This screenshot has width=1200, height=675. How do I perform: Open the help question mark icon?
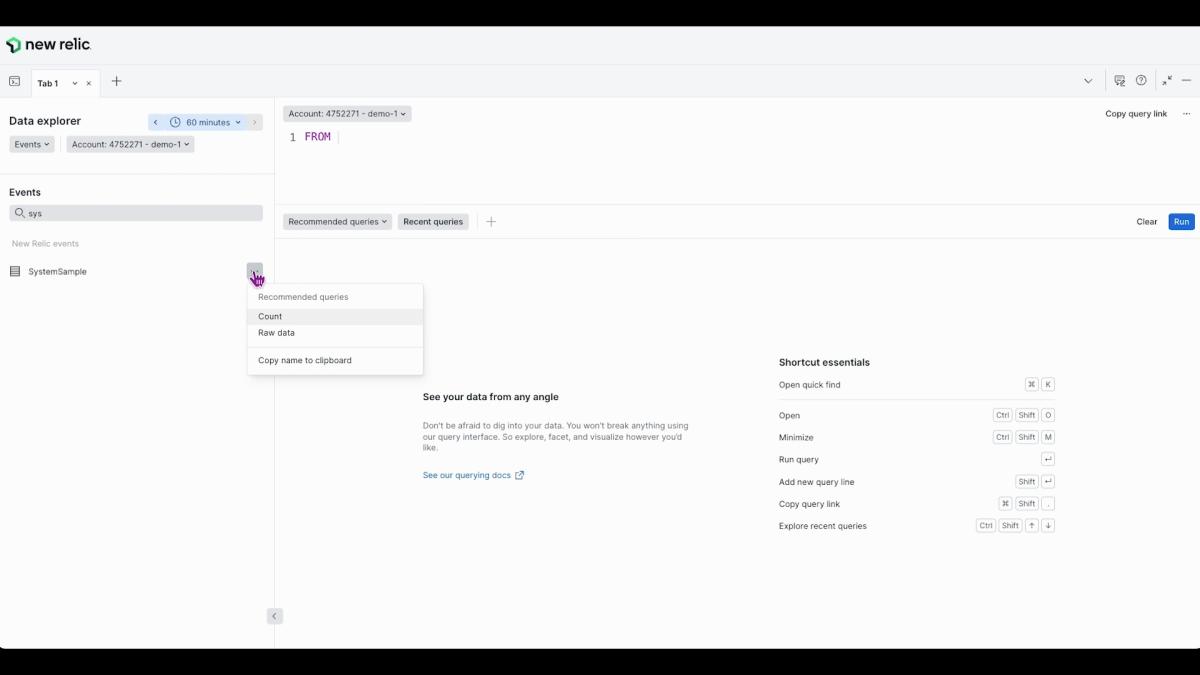tap(1141, 81)
